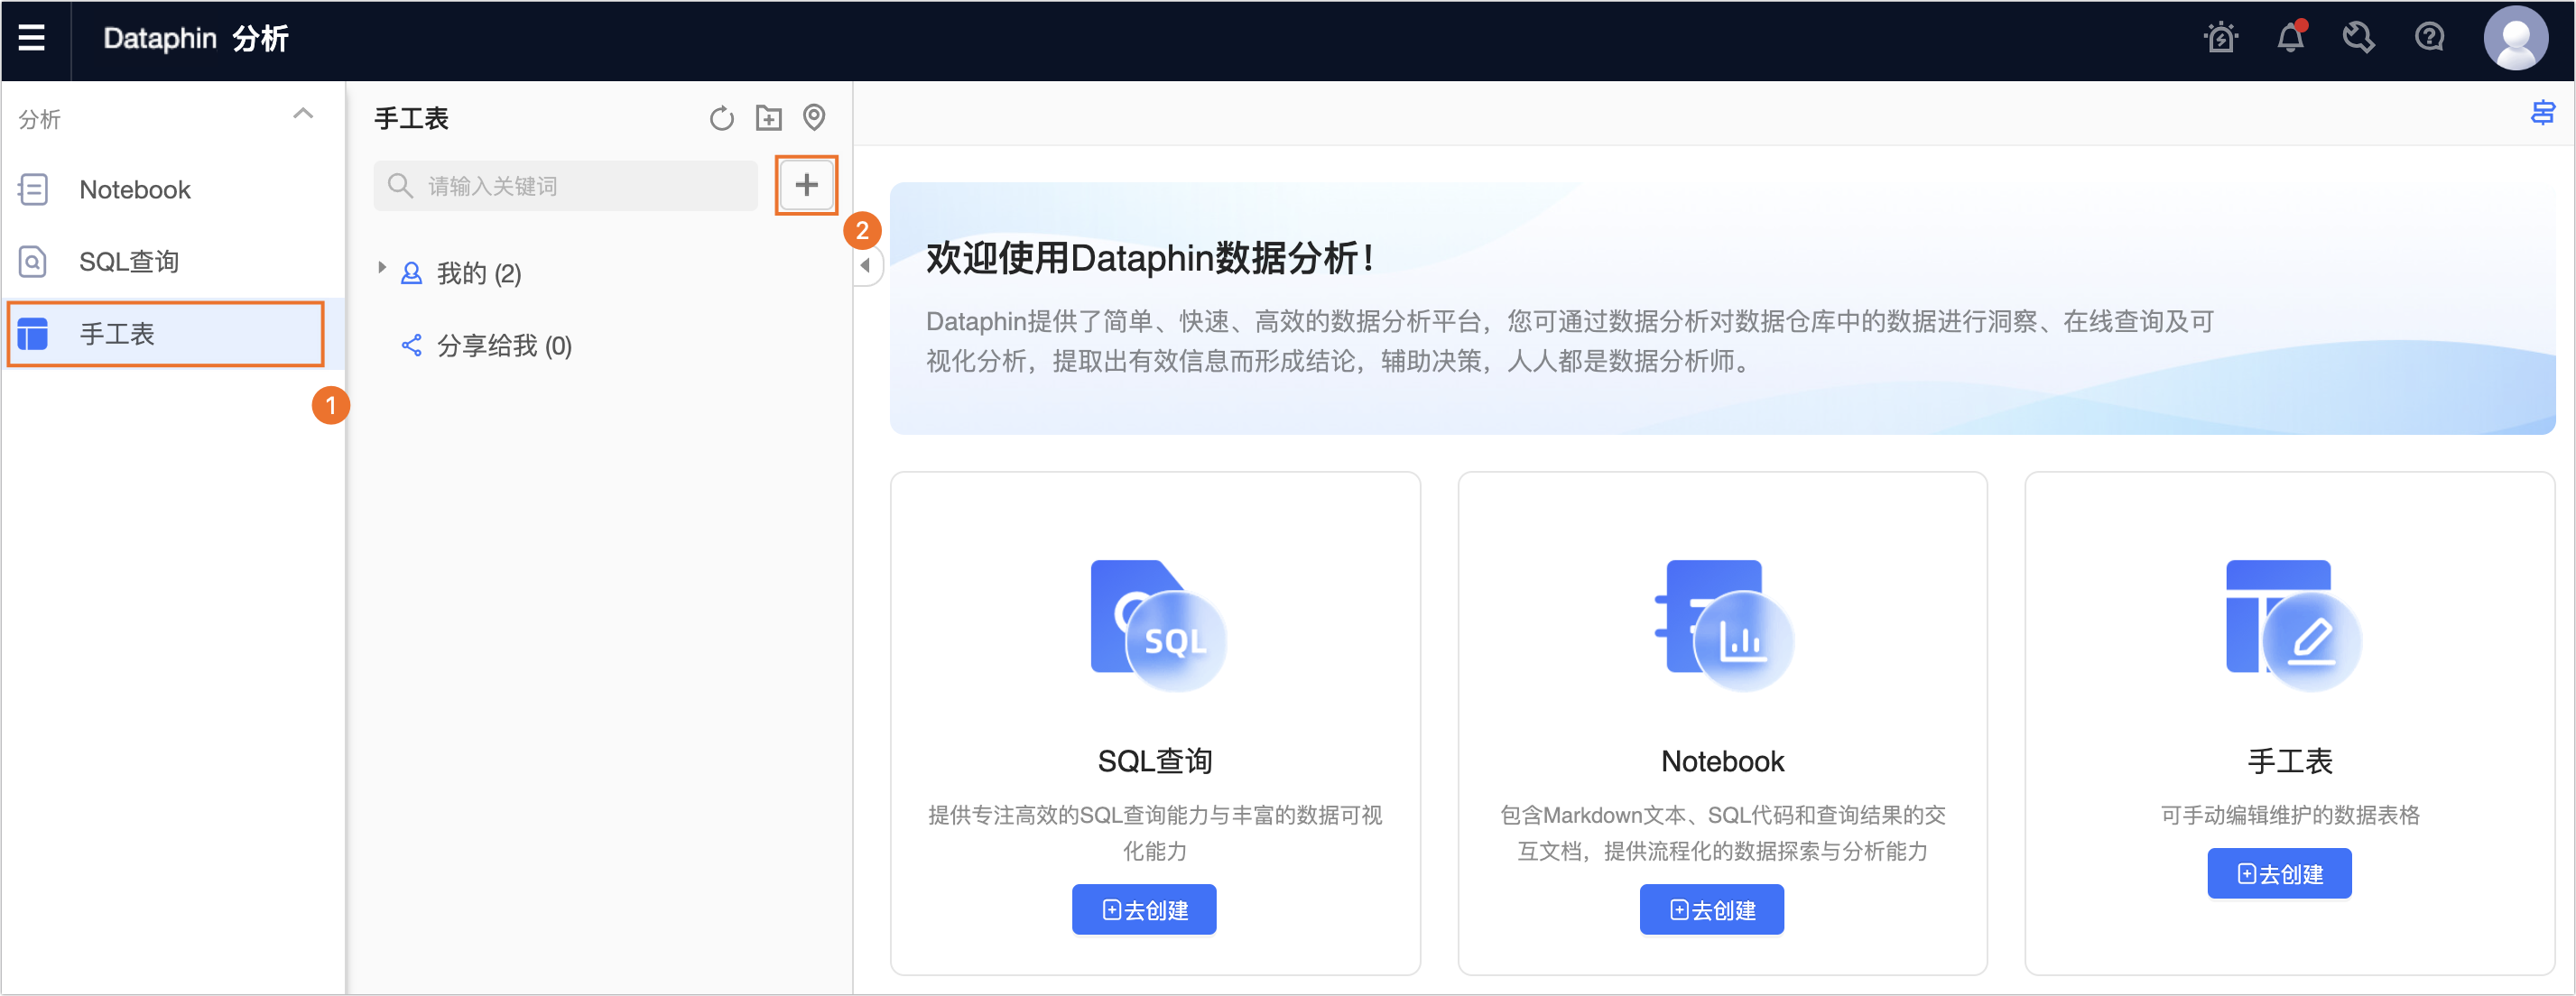Open 分享给我 (0) tree item
2576x996 pixels.
503,346
